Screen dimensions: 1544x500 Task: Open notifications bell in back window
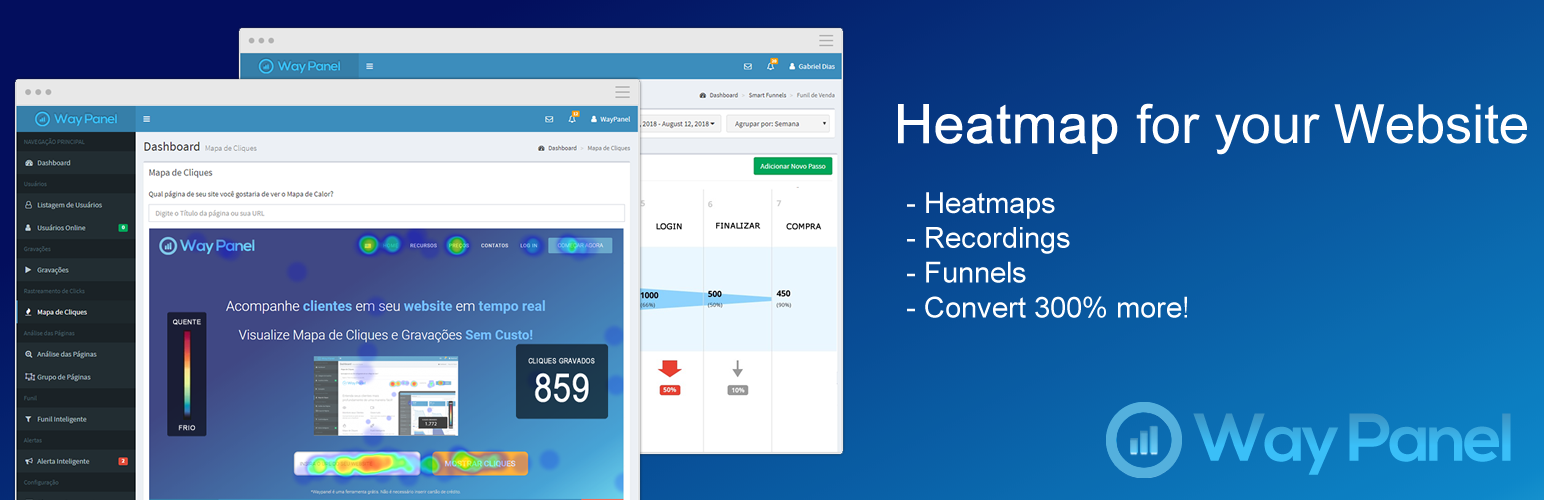coord(771,65)
